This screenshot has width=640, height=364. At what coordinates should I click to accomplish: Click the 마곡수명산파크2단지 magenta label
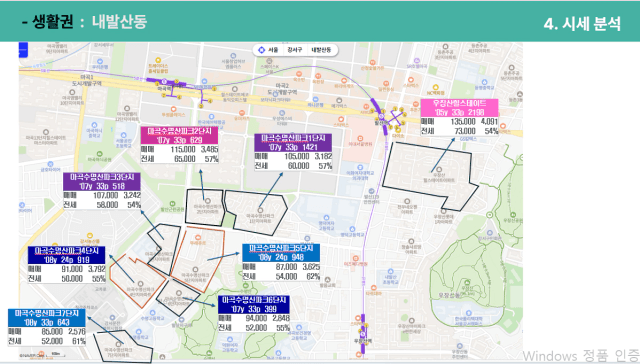click(x=179, y=135)
